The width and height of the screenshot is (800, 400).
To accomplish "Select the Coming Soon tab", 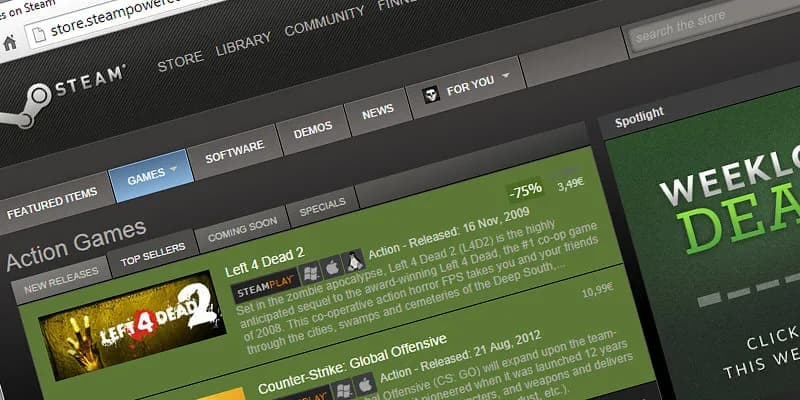I will [x=240, y=233].
